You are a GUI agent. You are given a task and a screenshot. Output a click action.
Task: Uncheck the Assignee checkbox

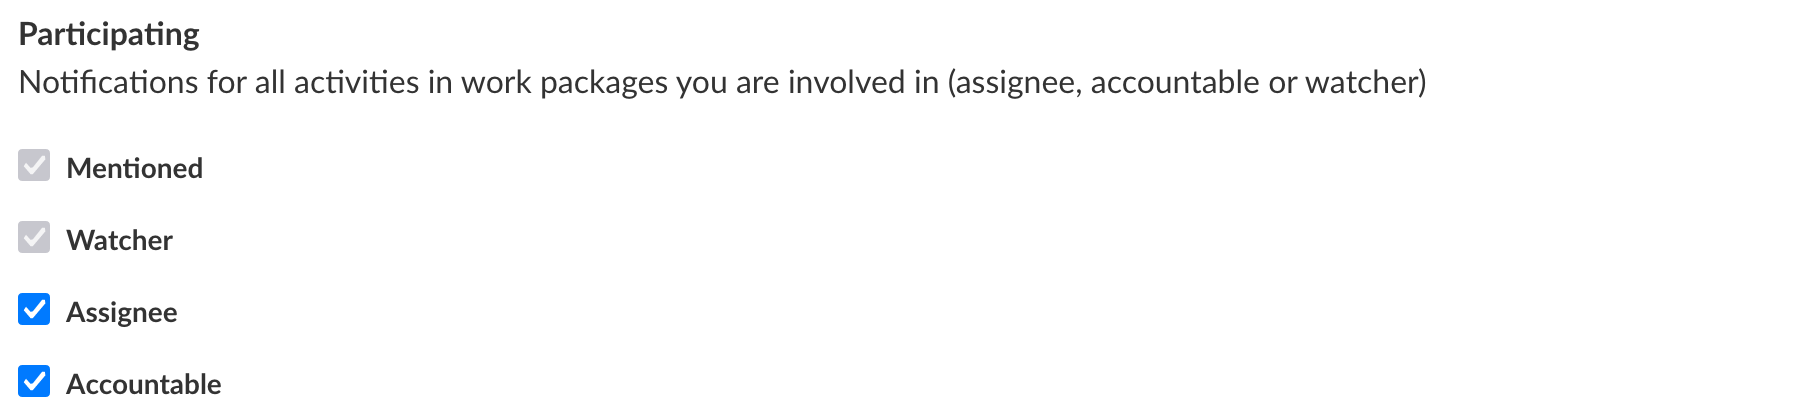pos(34,310)
